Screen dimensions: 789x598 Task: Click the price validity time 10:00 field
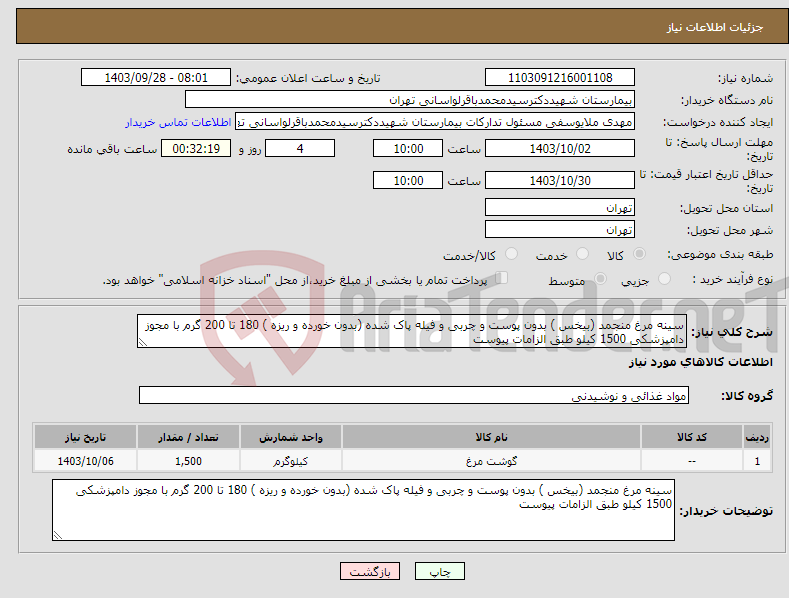408,180
